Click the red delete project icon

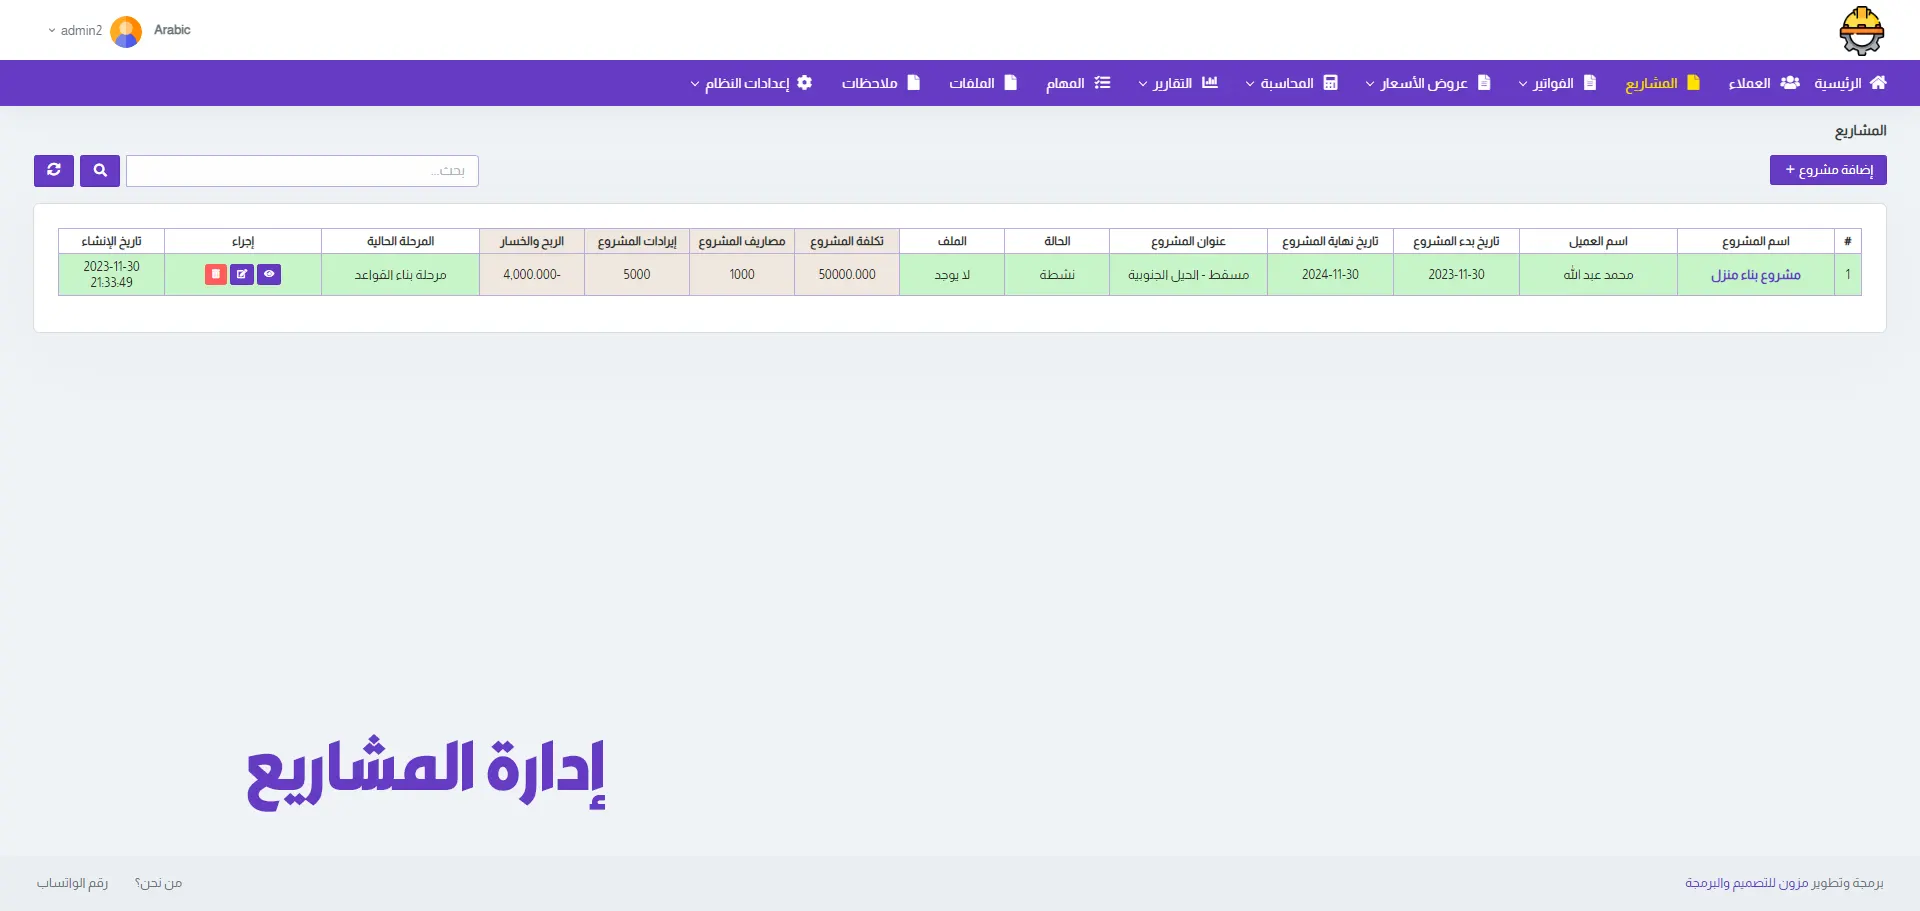(215, 274)
